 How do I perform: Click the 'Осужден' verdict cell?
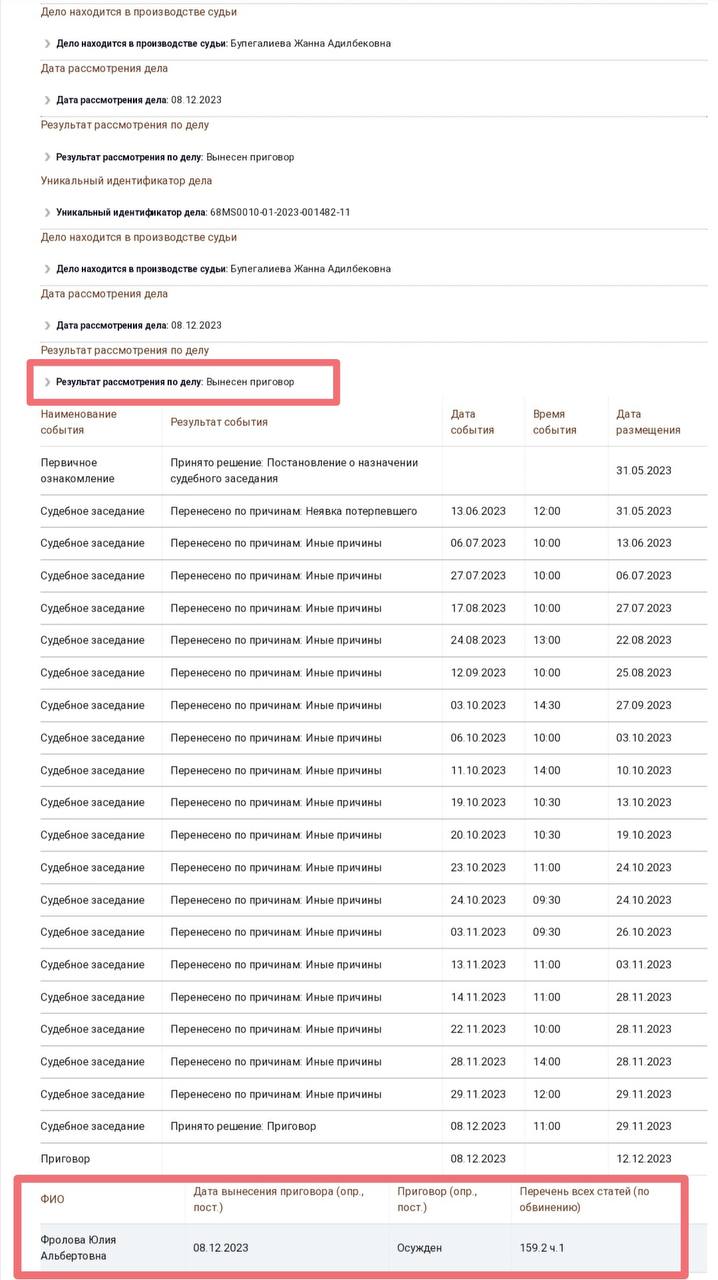pos(420,1247)
